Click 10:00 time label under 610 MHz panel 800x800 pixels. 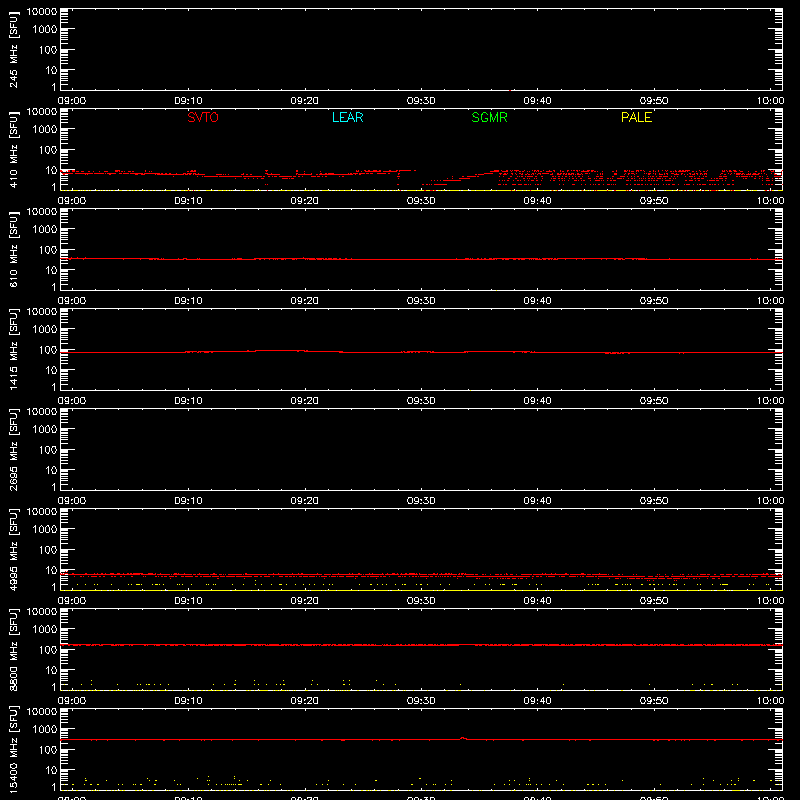(770, 301)
